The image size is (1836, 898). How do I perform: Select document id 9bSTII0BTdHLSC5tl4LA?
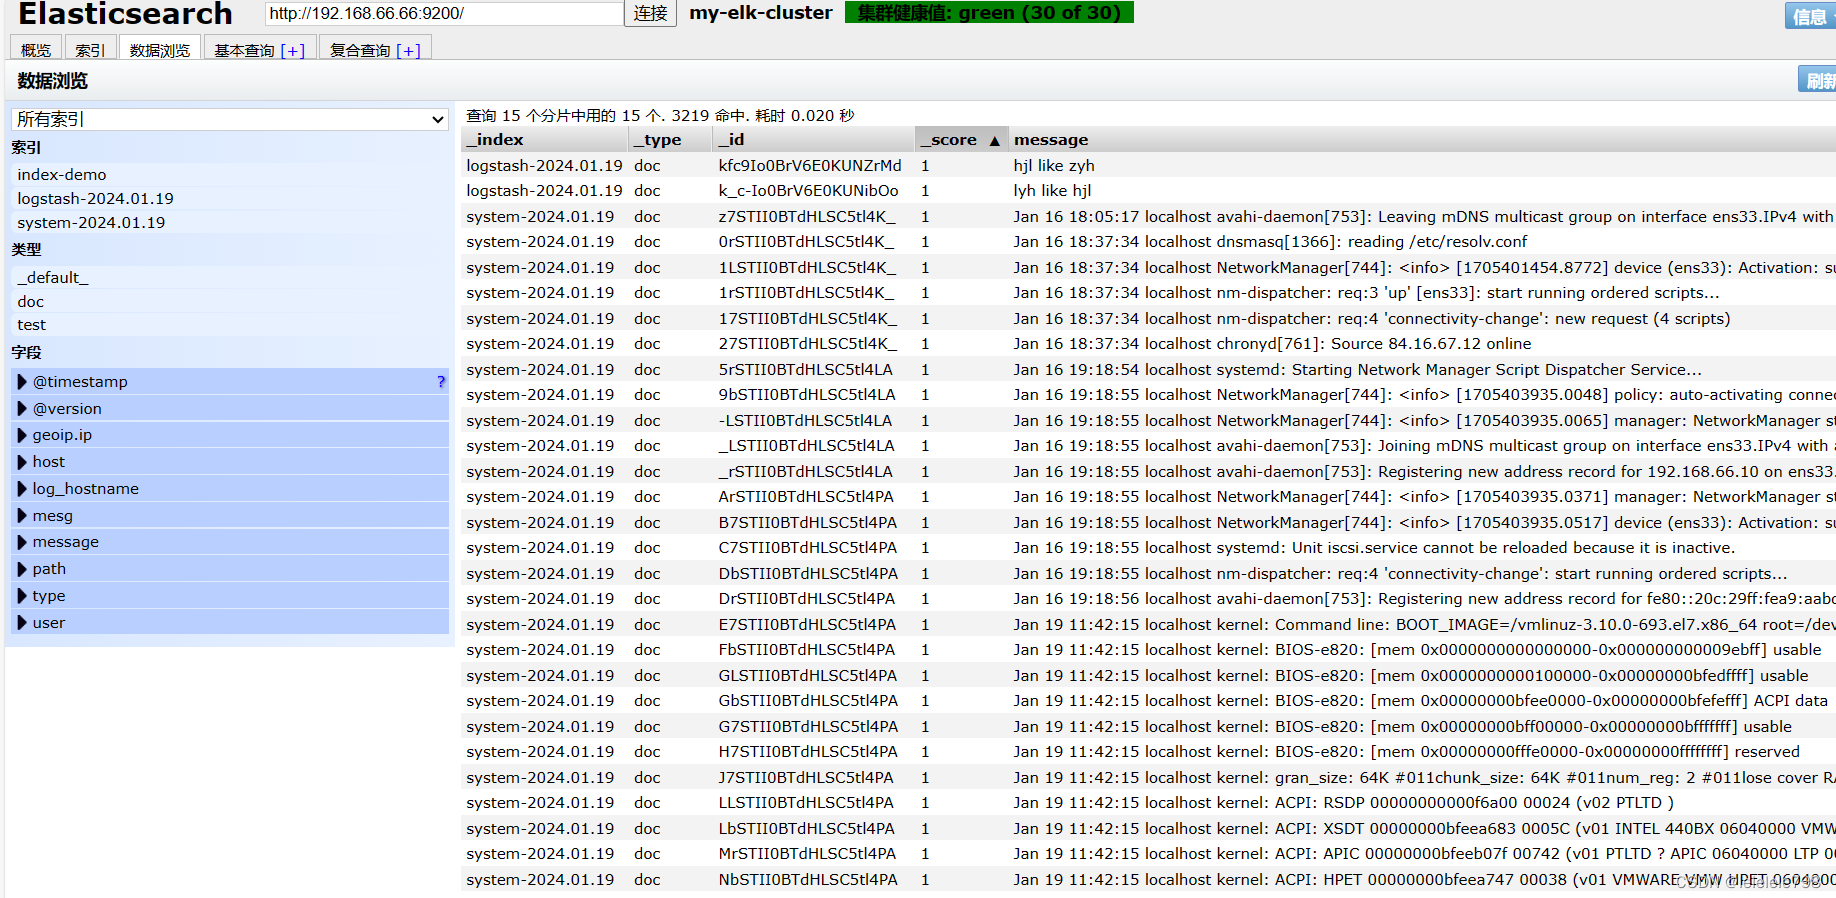807,394
